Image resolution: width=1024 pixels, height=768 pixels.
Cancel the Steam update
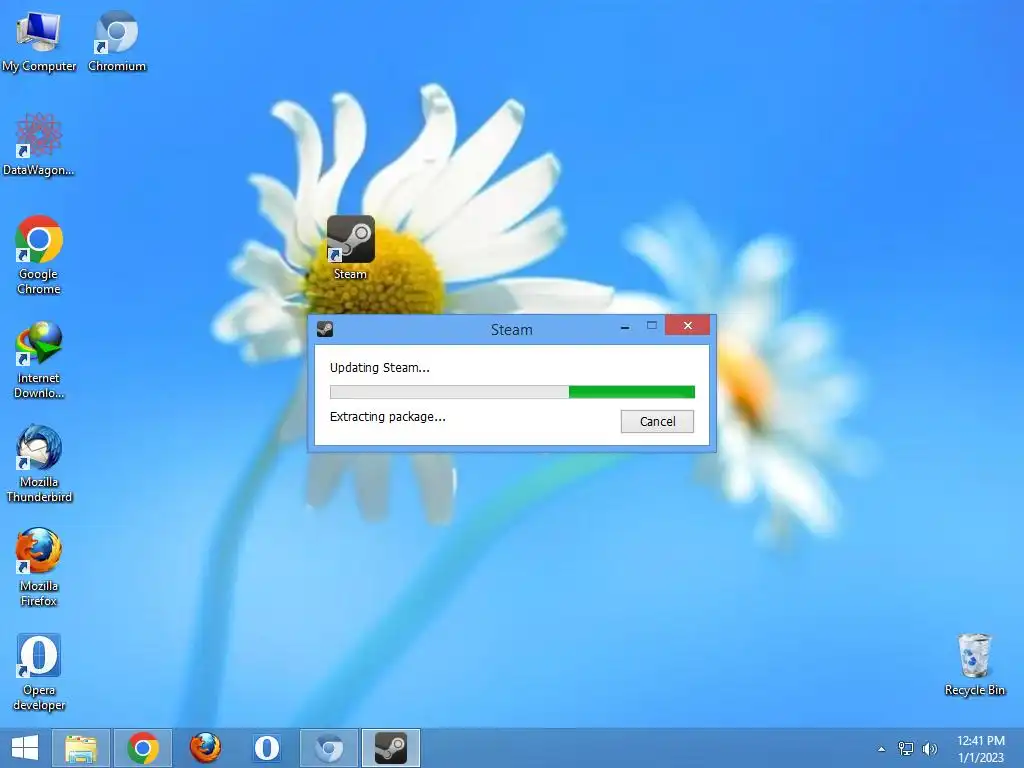pos(657,421)
